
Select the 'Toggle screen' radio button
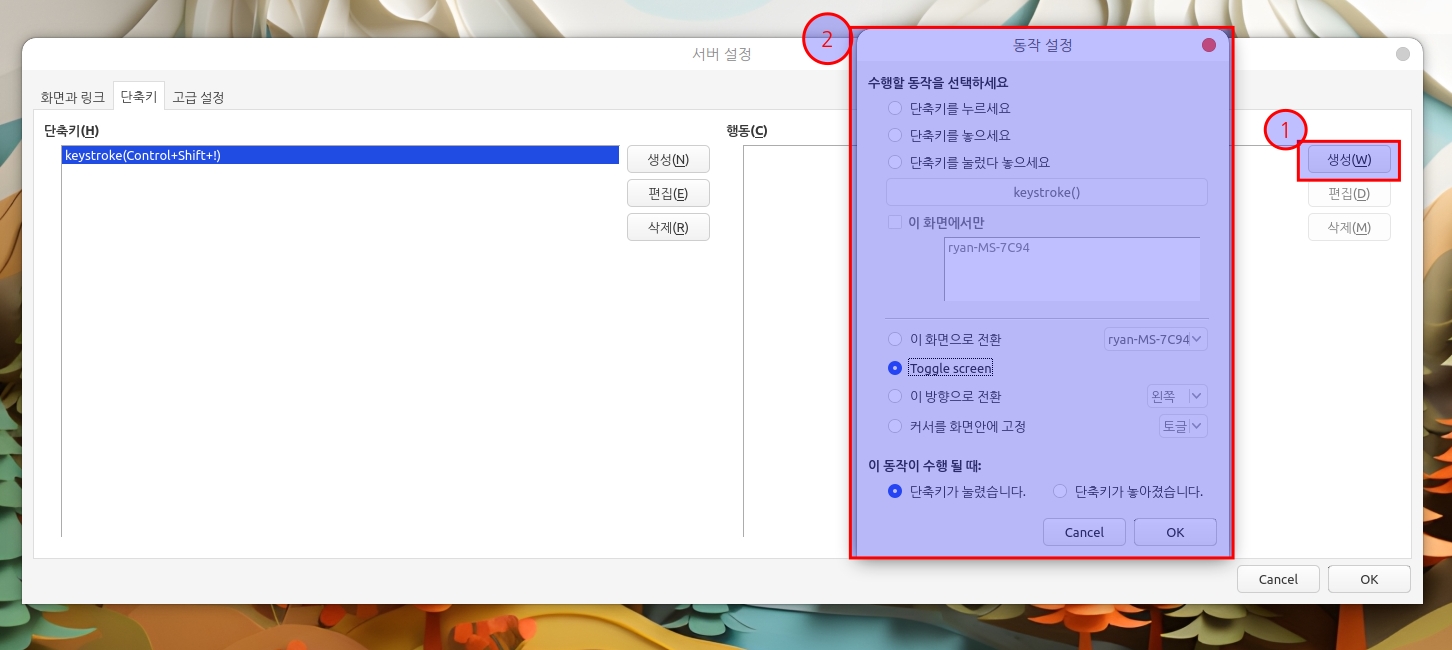click(x=895, y=368)
